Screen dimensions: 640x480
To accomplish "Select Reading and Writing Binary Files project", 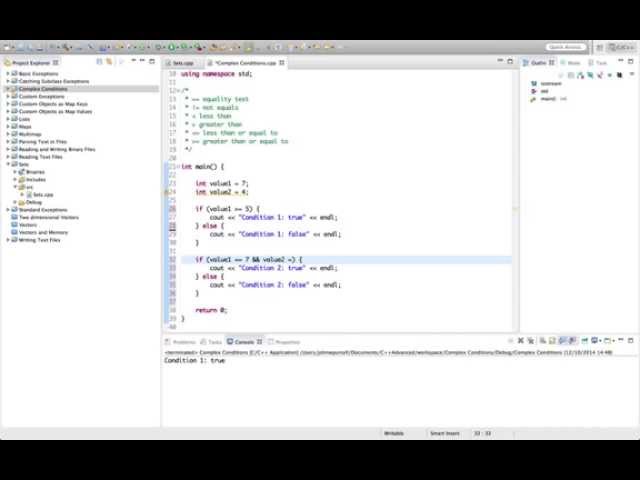I will [x=57, y=149].
